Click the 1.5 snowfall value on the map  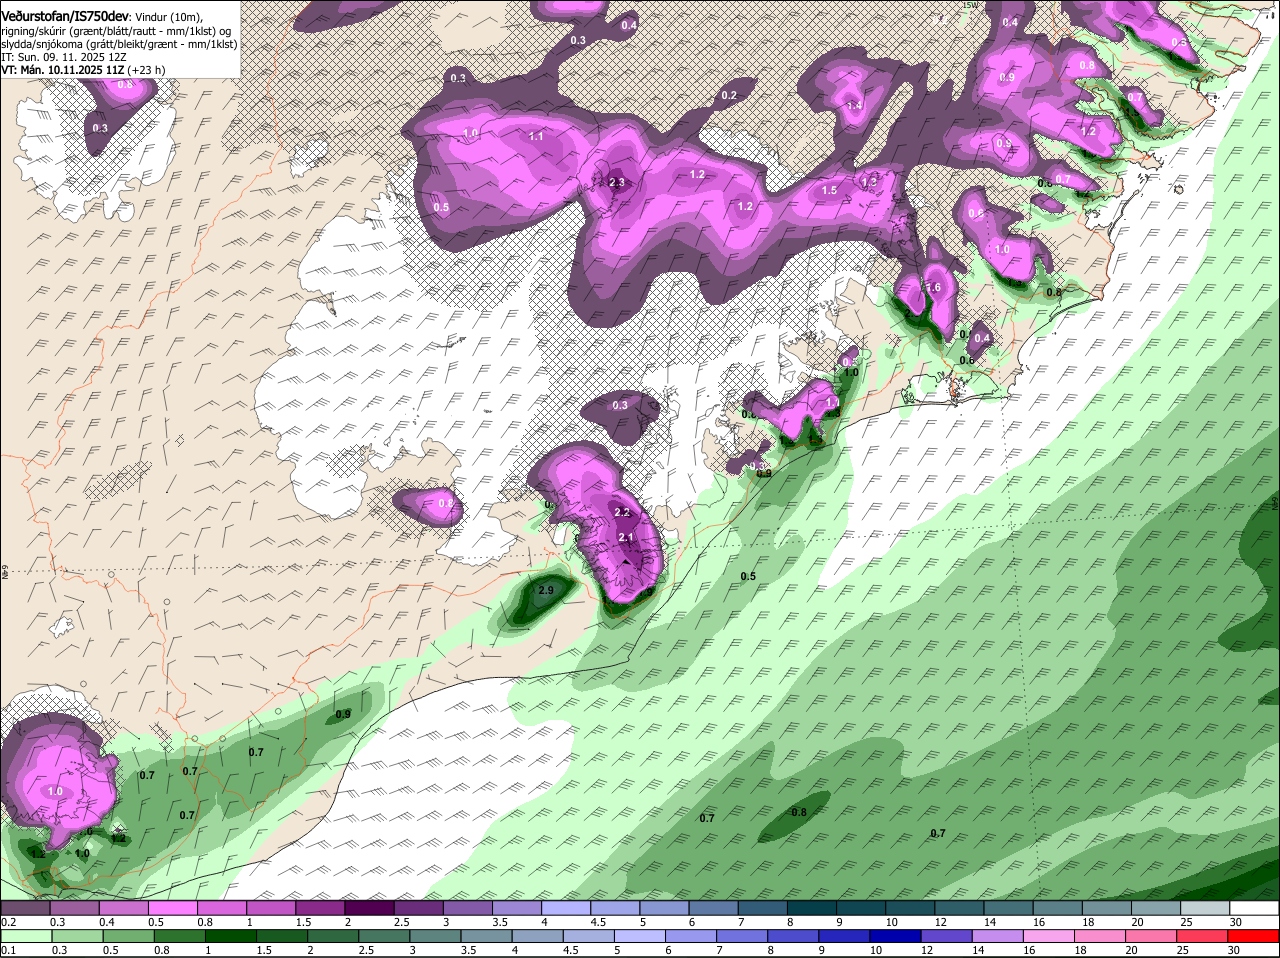[x=829, y=191]
